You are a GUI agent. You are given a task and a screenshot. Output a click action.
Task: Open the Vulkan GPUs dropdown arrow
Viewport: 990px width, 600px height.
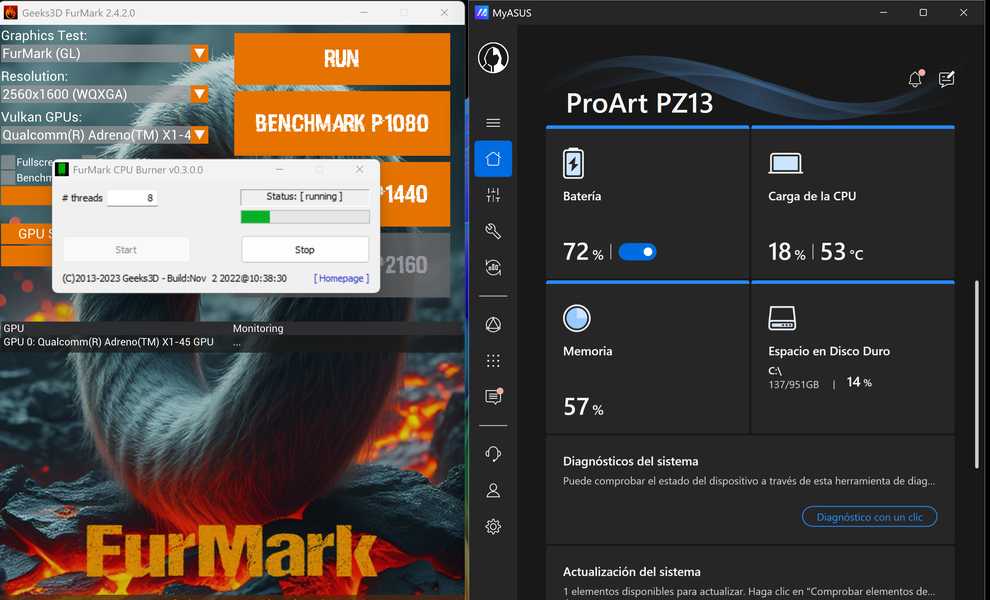click(200, 135)
